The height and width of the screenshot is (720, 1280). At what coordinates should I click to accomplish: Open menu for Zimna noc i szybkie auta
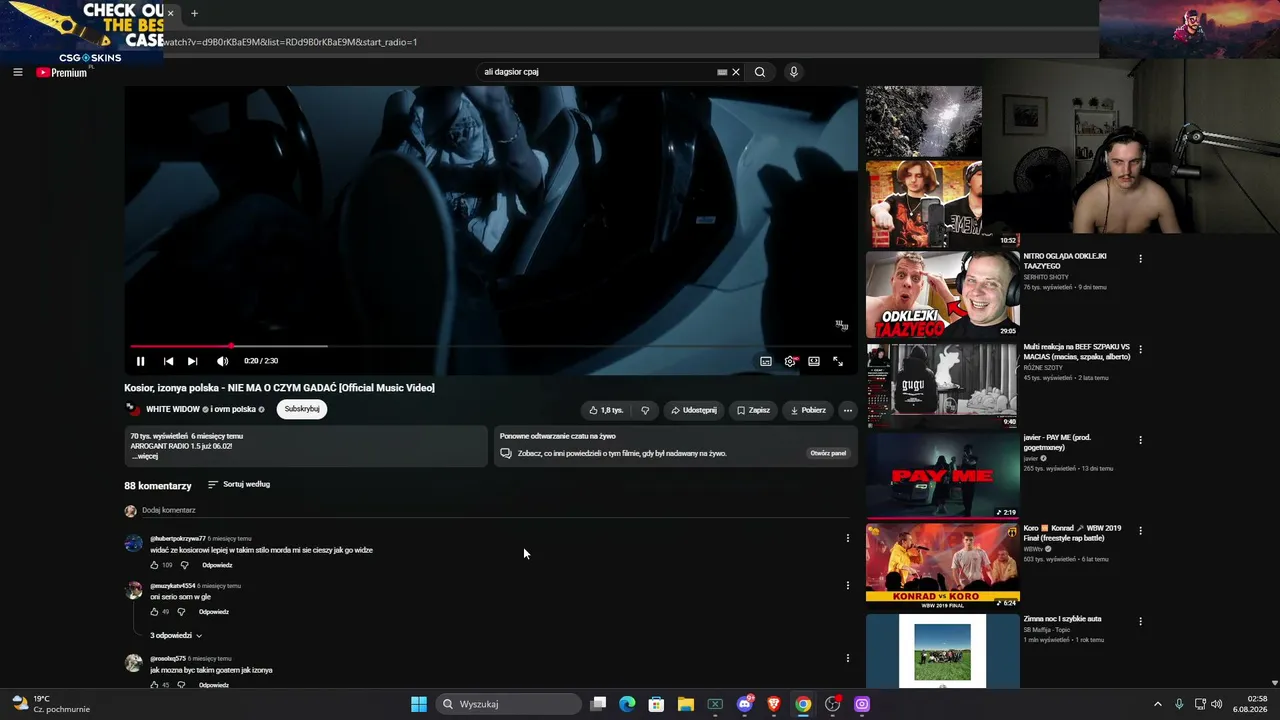pyautogui.click(x=1140, y=621)
